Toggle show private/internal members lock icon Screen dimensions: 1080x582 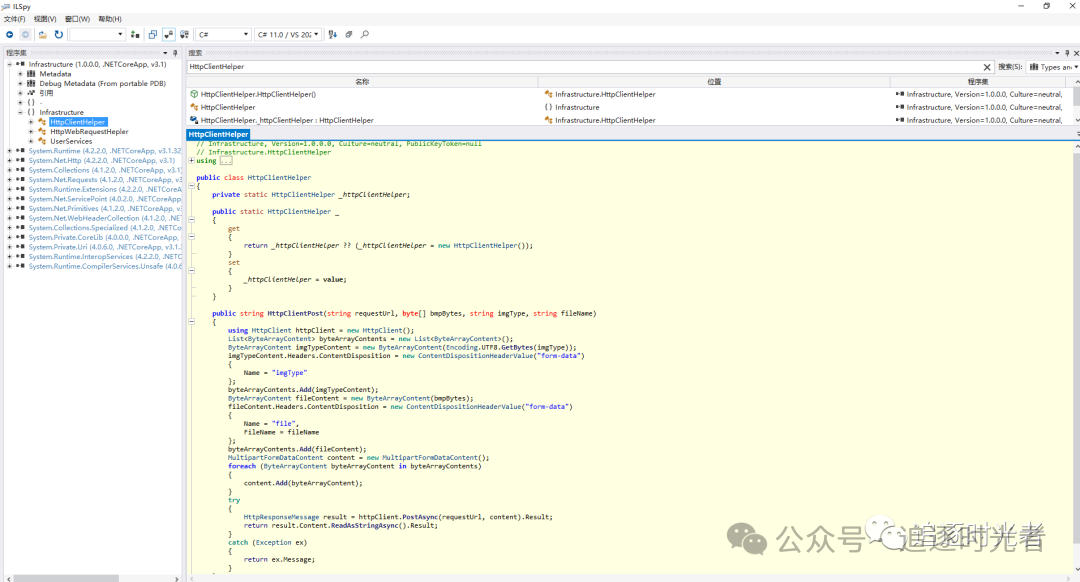[x=169, y=35]
